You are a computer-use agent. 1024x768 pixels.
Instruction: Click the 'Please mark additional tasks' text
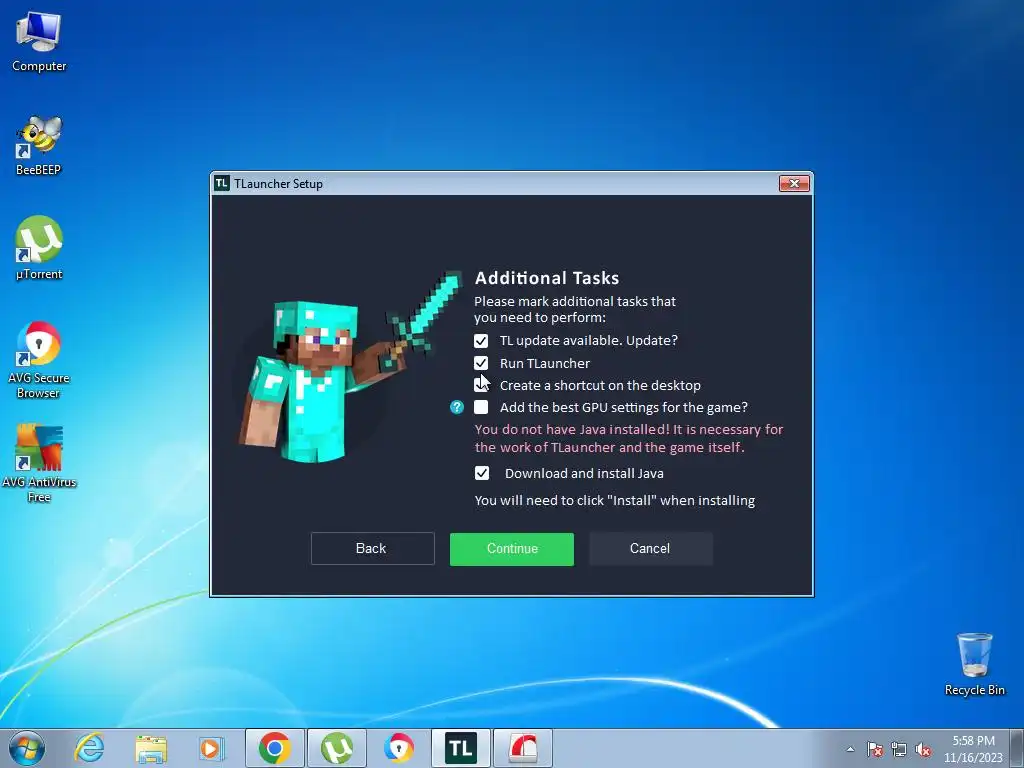coord(575,310)
